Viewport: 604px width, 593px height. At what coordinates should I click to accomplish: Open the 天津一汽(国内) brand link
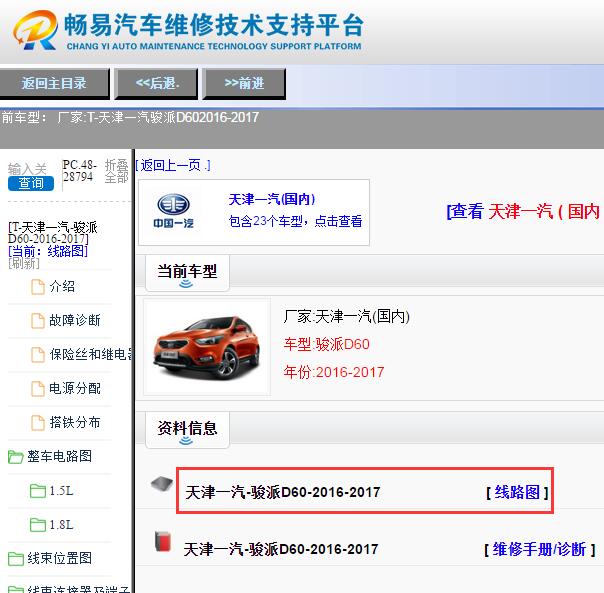tap(272, 199)
